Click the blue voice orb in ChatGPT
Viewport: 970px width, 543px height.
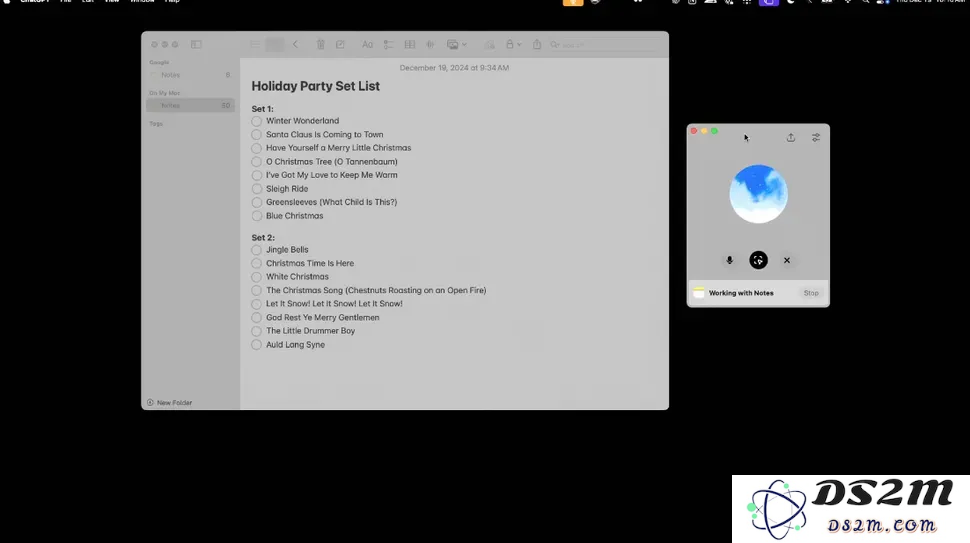pyautogui.click(x=758, y=194)
